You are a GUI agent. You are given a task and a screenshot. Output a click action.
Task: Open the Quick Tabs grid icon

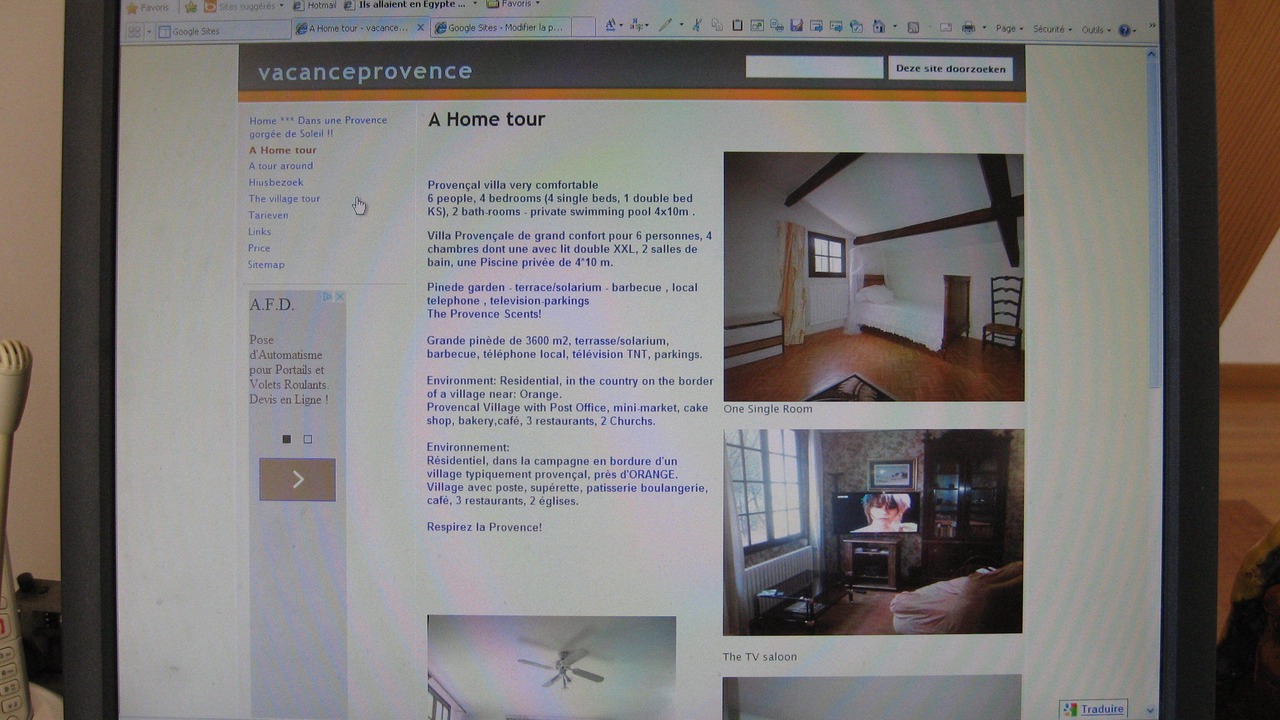pyautogui.click(x=134, y=32)
